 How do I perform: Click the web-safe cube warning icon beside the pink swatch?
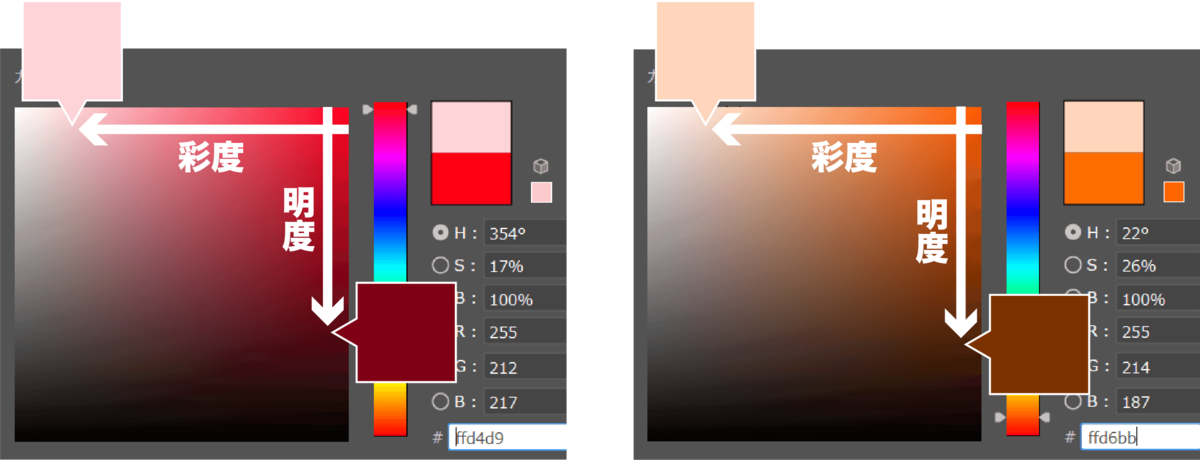point(541,166)
